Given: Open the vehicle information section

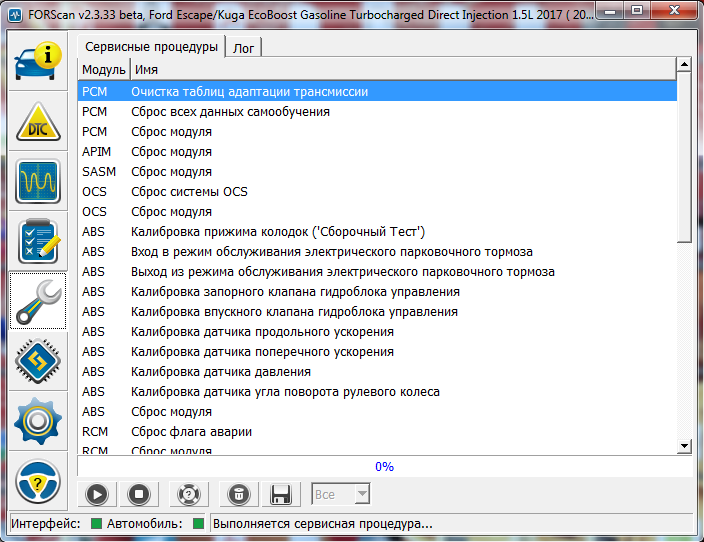Looking at the screenshot, I should click(38, 61).
